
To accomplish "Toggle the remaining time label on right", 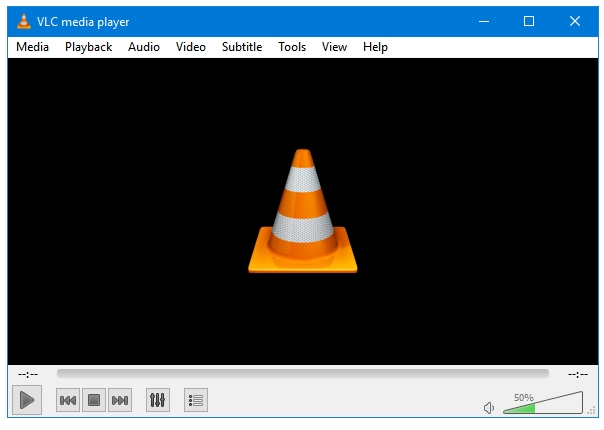I will pyautogui.click(x=577, y=374).
